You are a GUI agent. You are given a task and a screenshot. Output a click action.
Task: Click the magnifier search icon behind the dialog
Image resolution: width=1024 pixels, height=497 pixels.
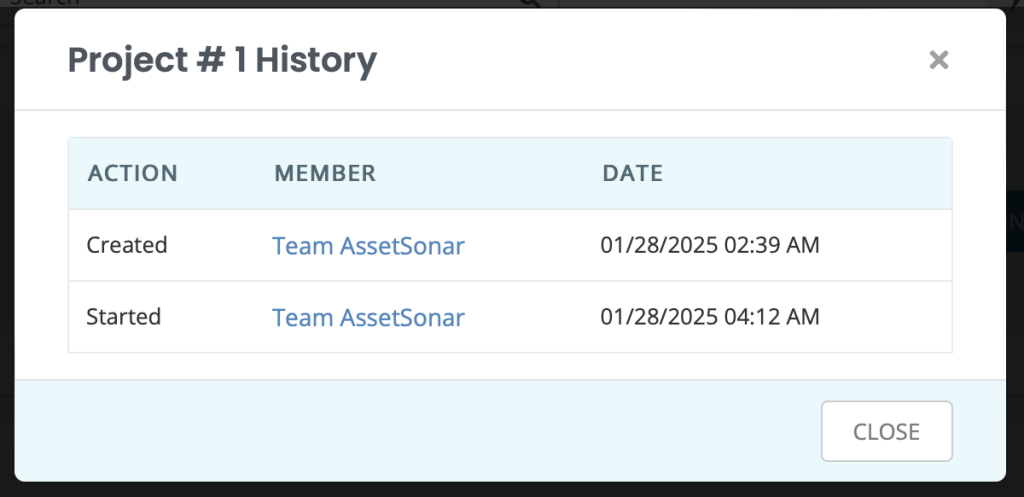pyautogui.click(x=532, y=3)
